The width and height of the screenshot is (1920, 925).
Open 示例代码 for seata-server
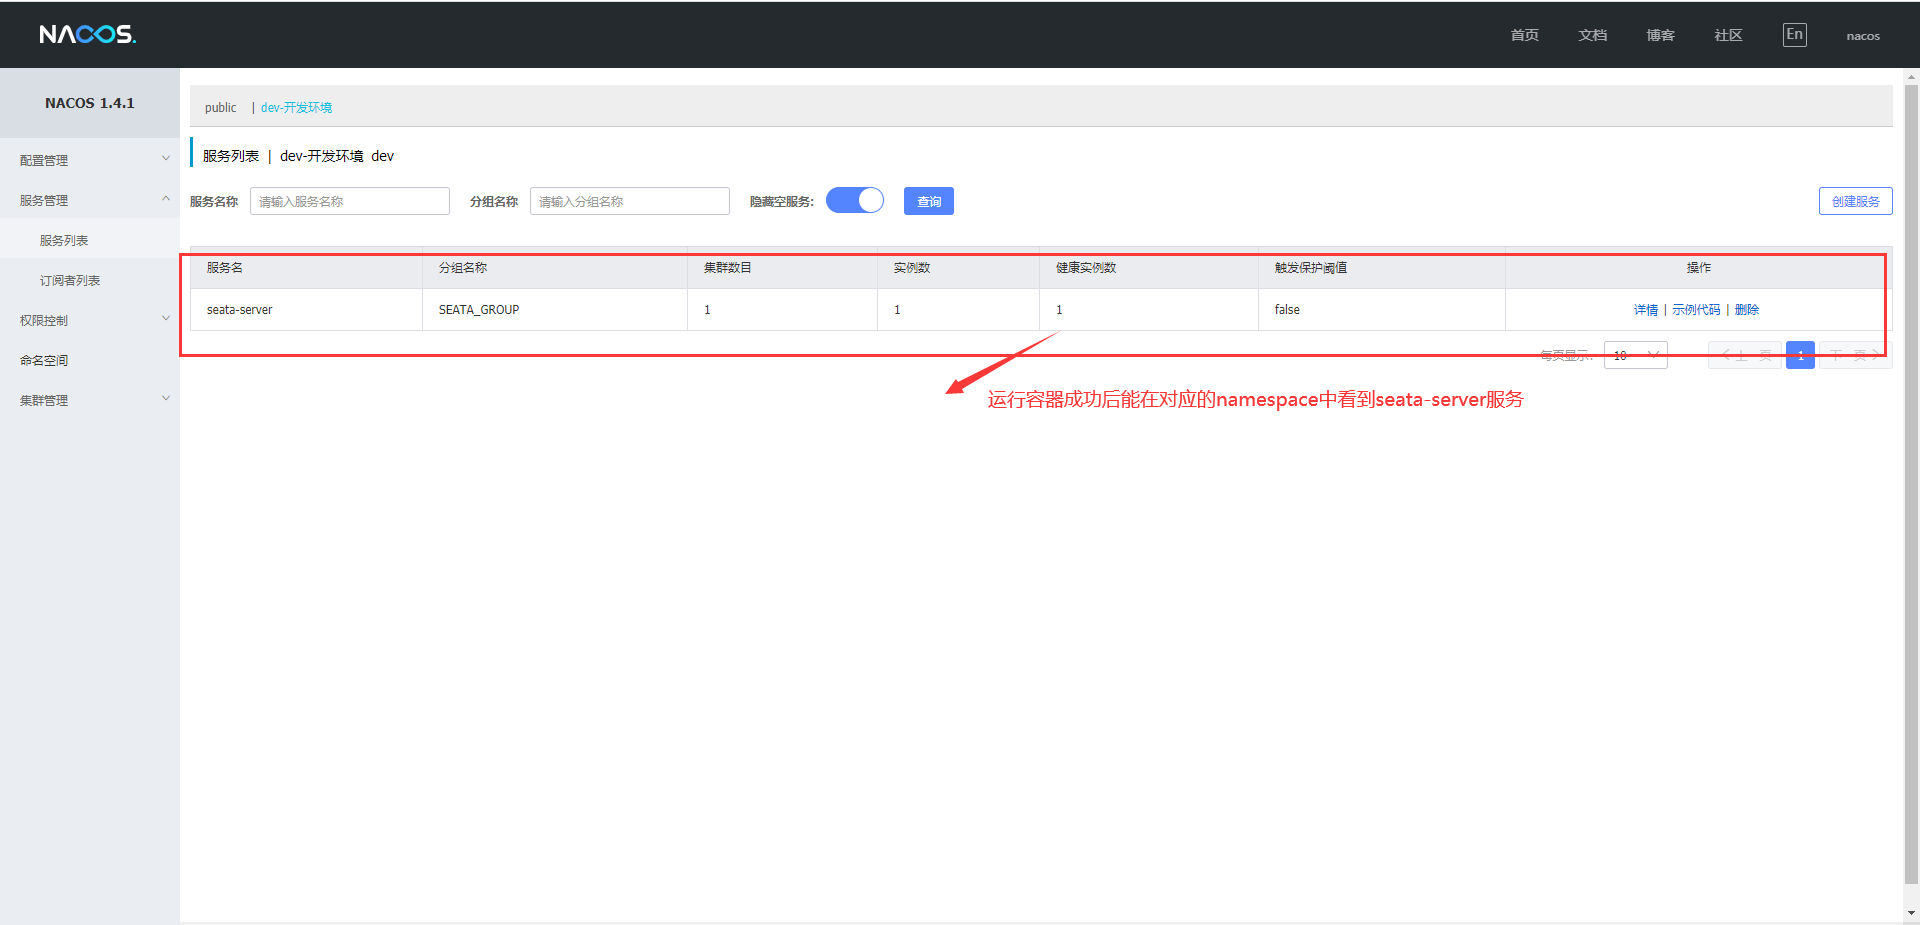(x=1696, y=310)
